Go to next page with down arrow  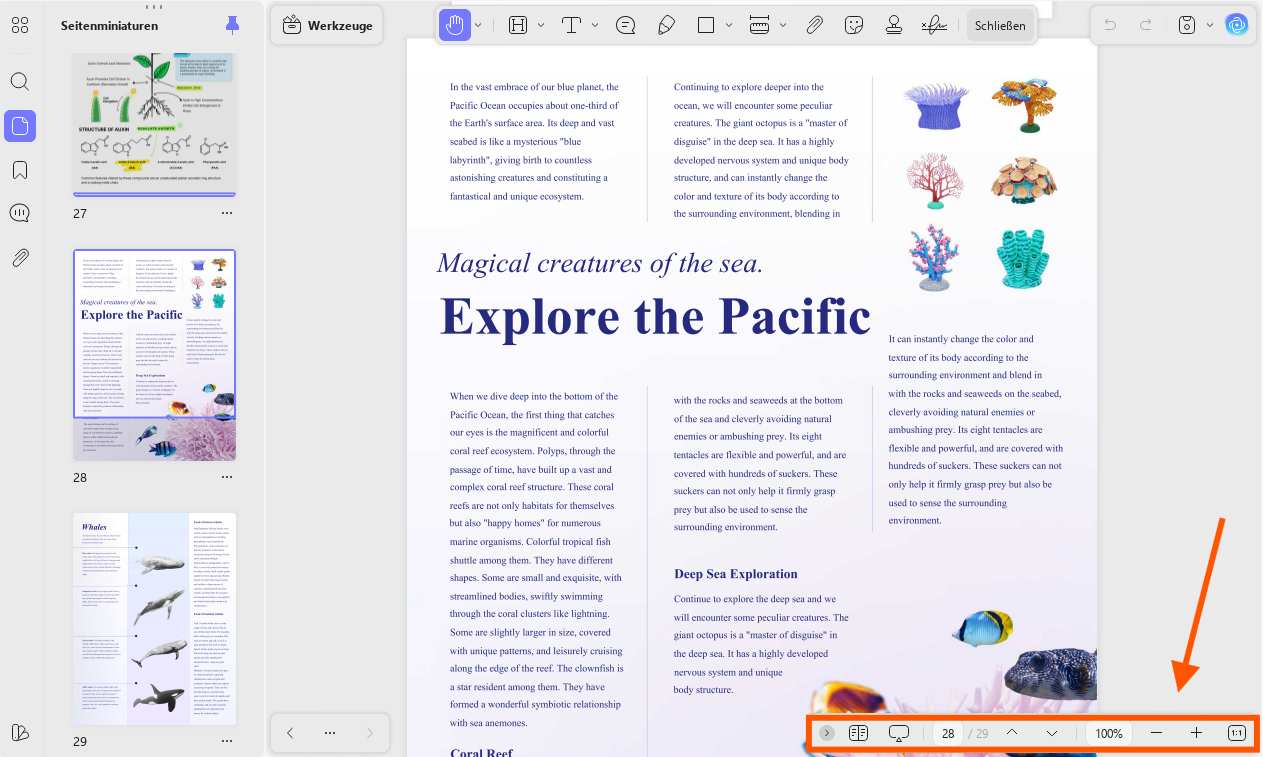[1052, 733]
